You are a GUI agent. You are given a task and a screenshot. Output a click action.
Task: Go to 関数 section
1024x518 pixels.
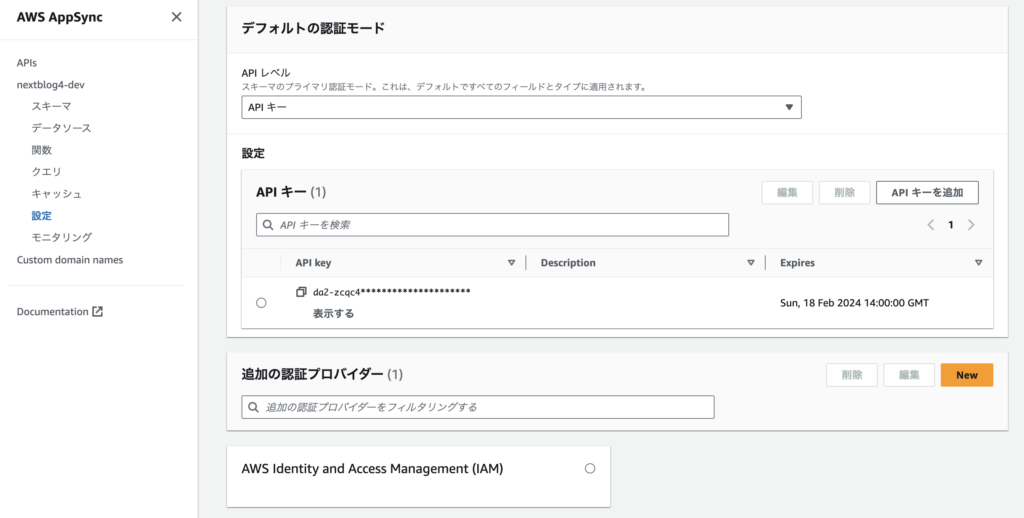point(42,150)
